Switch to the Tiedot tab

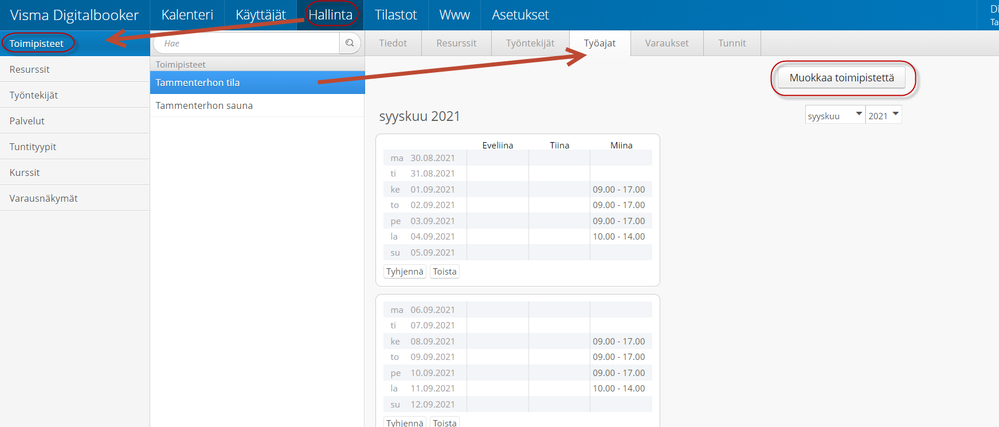pos(392,43)
